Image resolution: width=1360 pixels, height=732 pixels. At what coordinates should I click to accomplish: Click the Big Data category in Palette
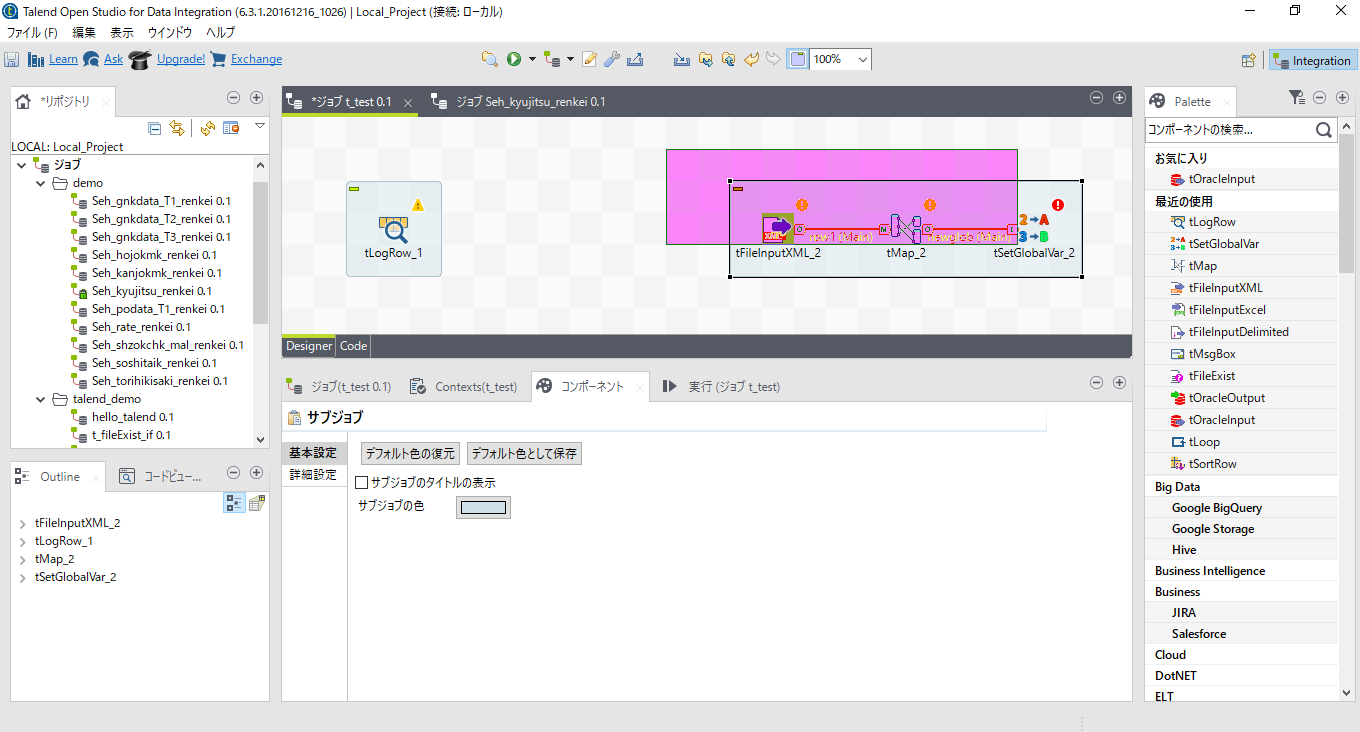coord(1177,487)
